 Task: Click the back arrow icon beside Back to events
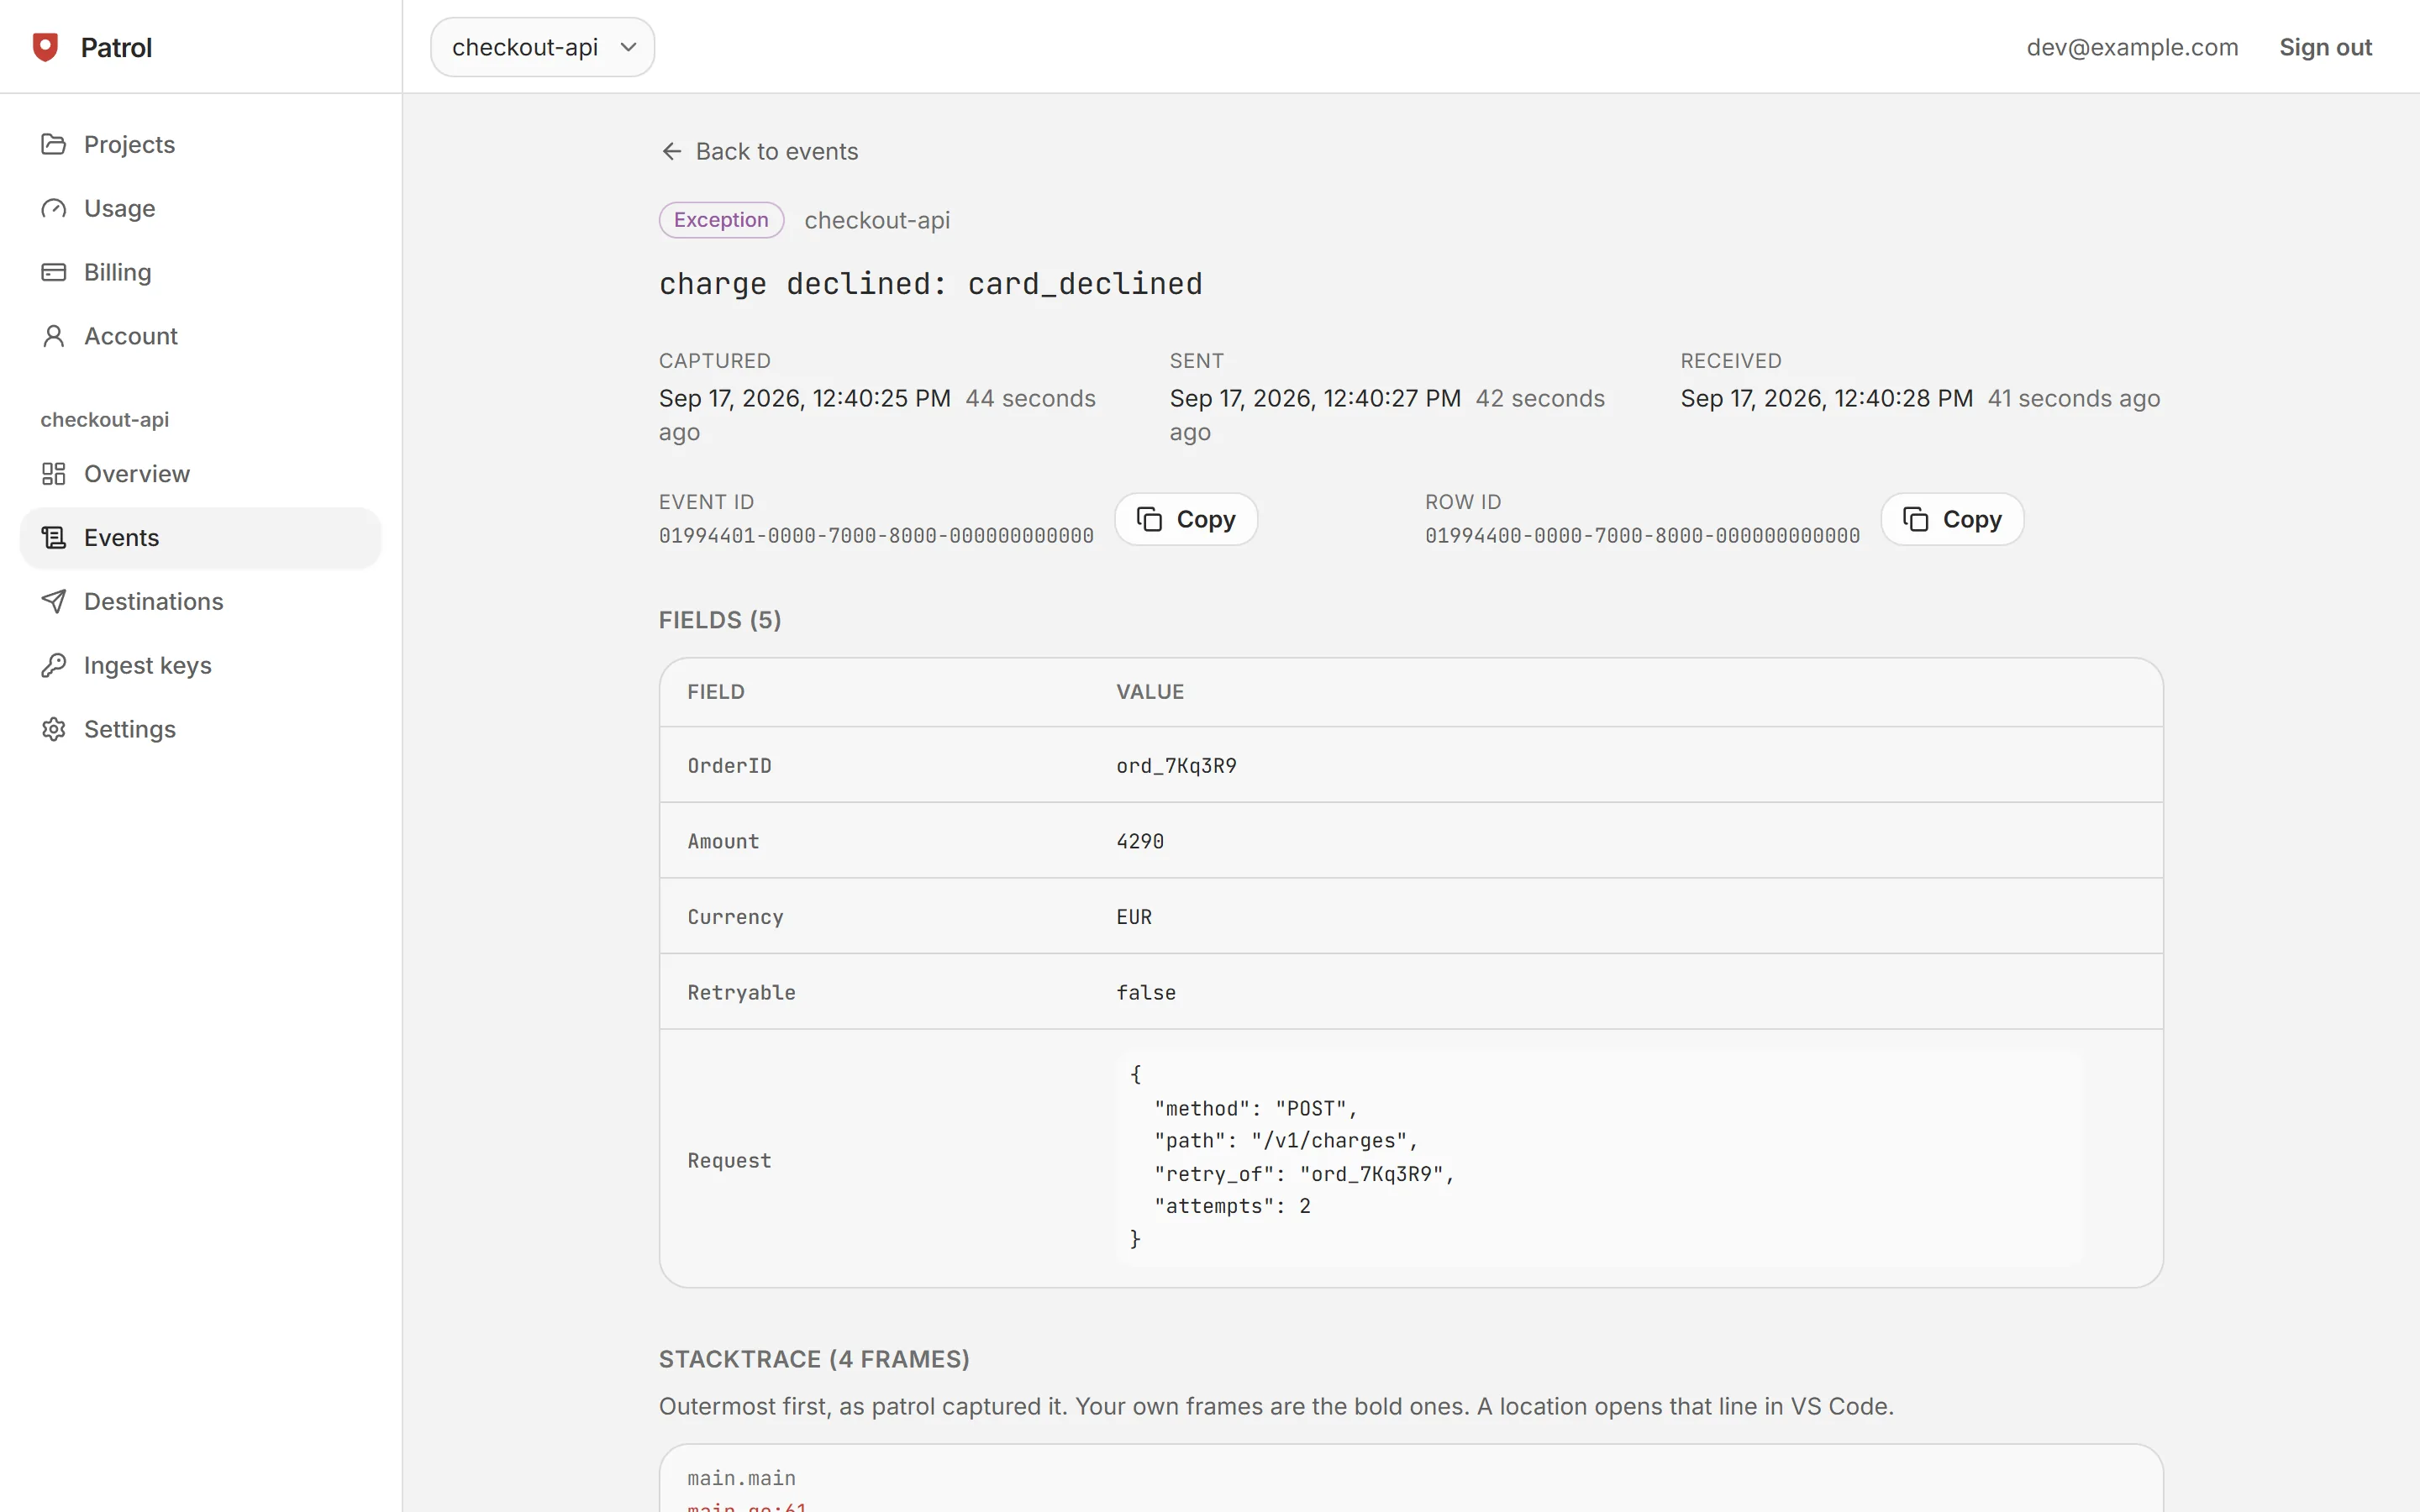[672, 151]
